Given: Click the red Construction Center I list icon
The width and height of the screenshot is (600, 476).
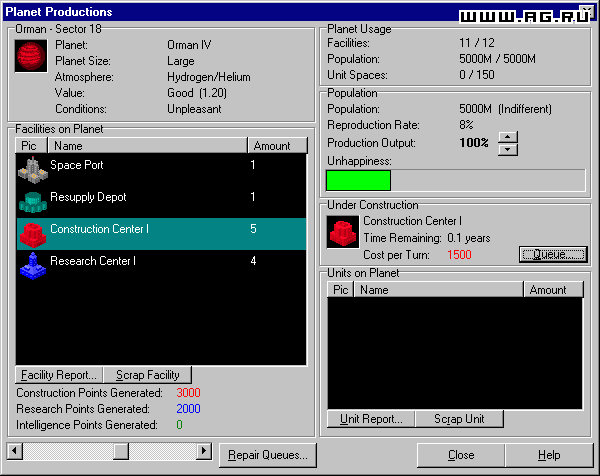Looking at the screenshot, I should (x=33, y=235).
